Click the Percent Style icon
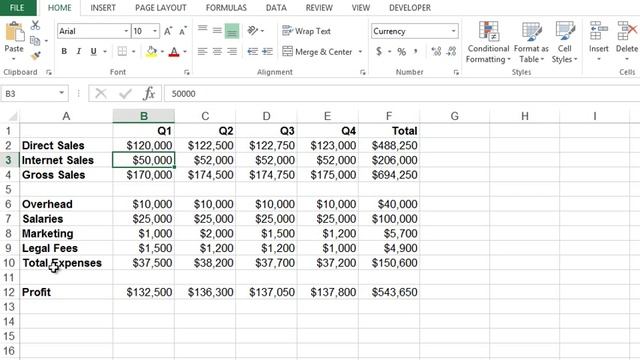The height and width of the screenshot is (360, 640). [x=402, y=52]
